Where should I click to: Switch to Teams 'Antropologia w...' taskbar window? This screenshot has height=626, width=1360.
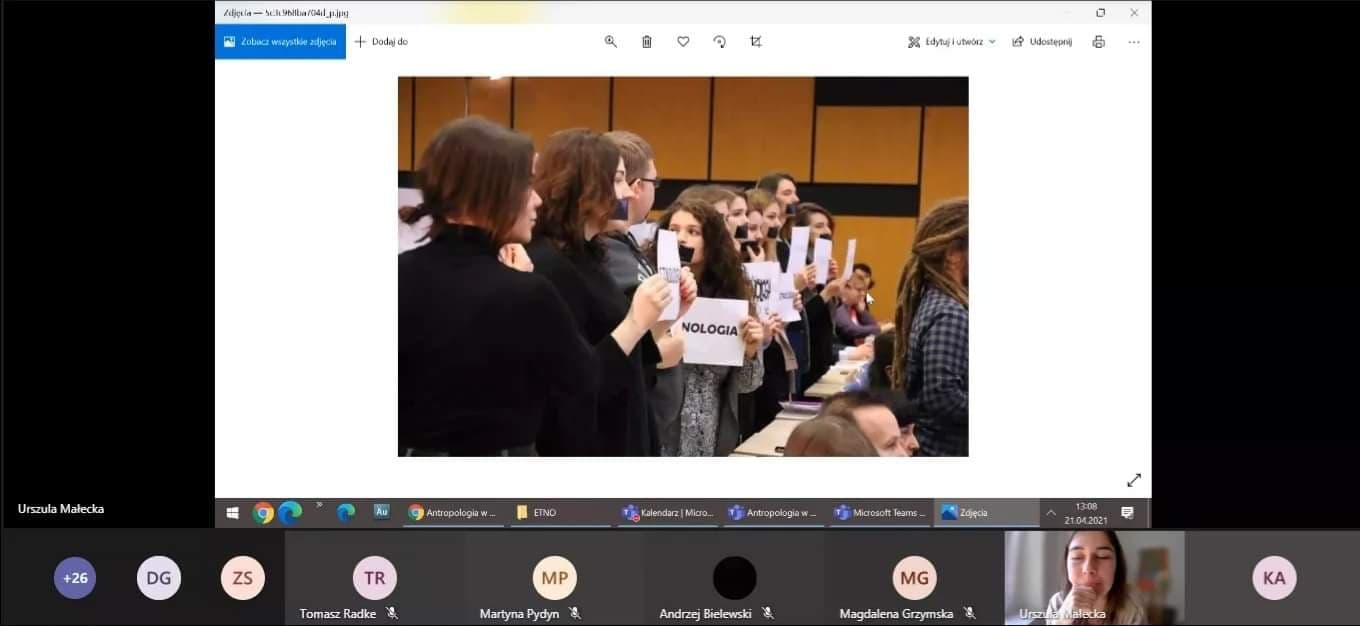774,512
